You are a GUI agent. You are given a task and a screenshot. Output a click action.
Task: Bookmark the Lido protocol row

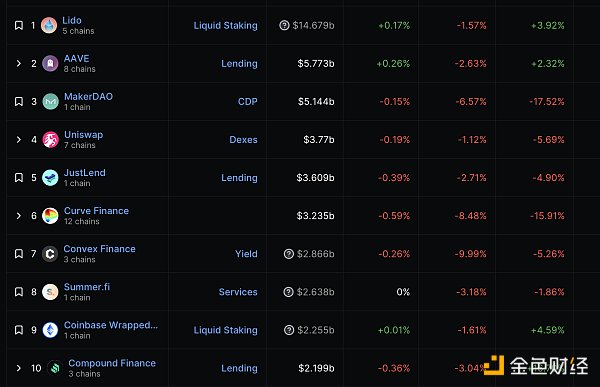tap(19, 25)
